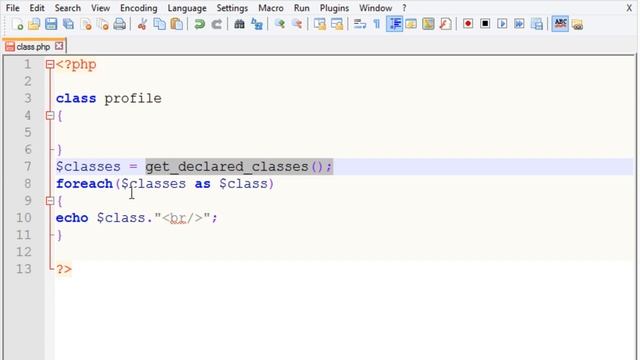Click line number 7 in margin
The width and height of the screenshot is (640, 360).
click(x=27, y=167)
